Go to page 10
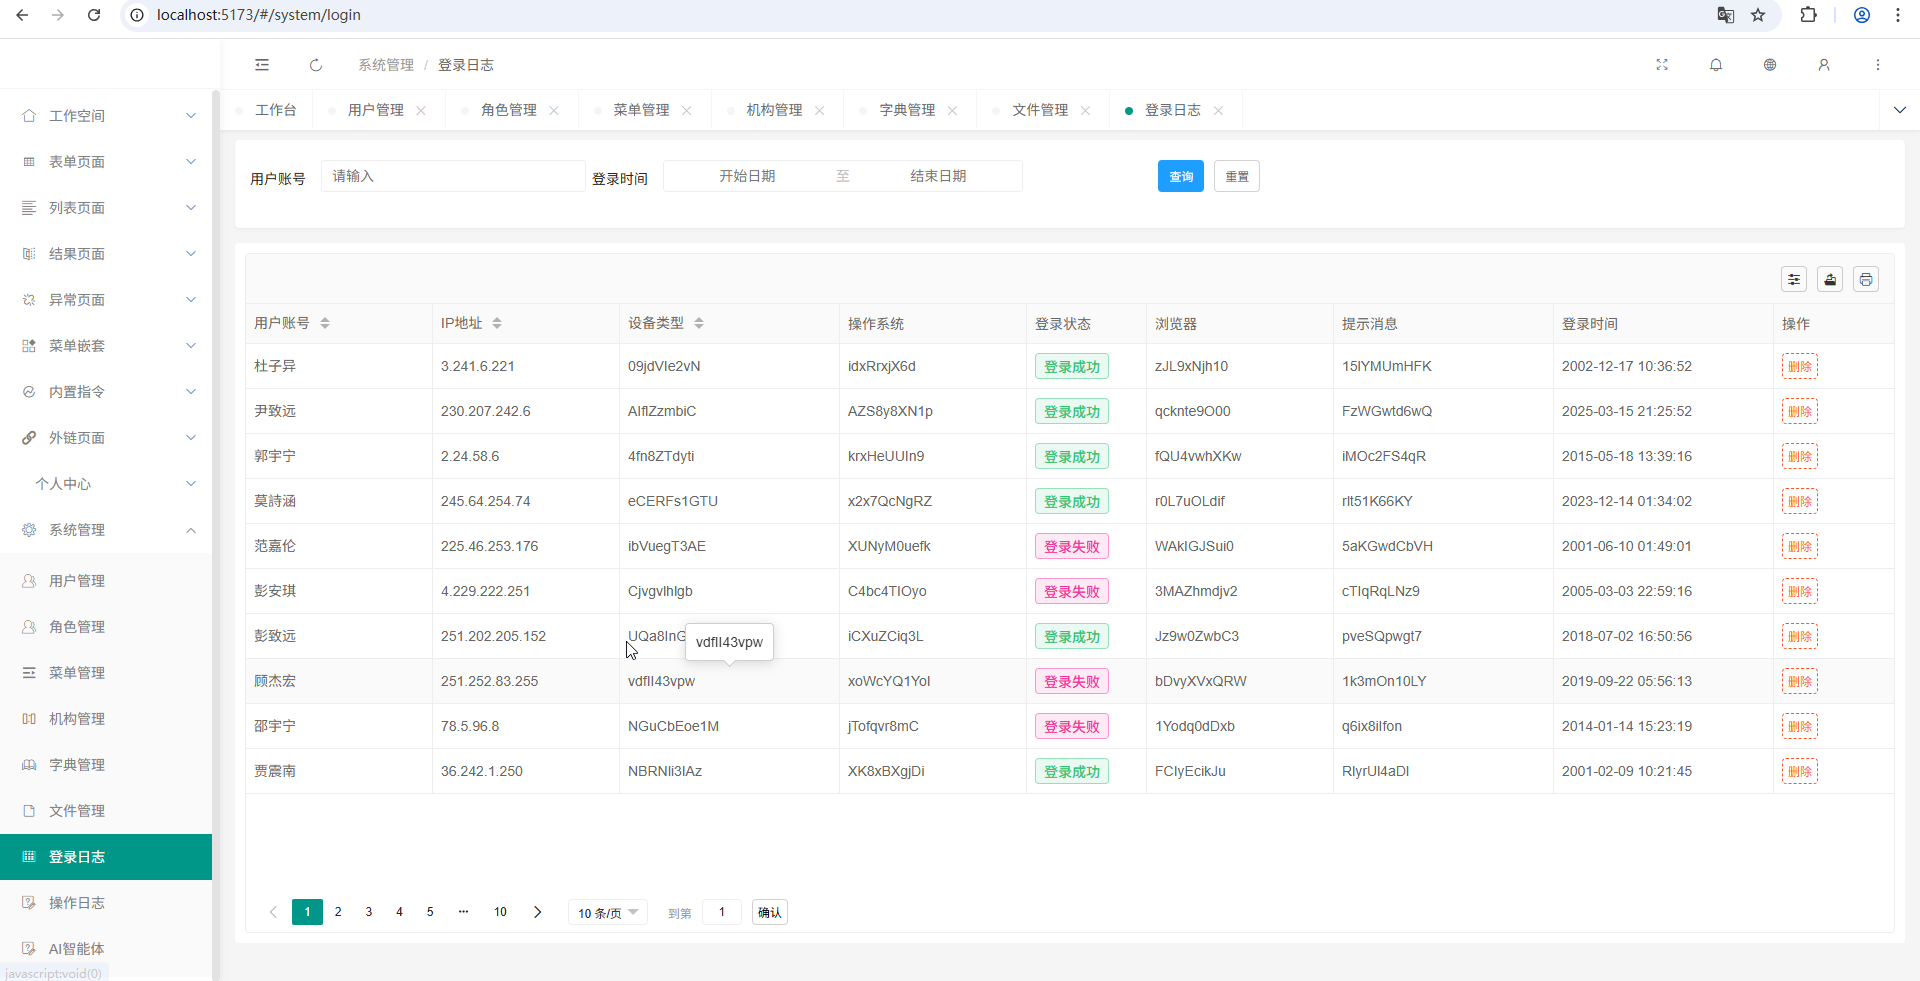 (500, 912)
